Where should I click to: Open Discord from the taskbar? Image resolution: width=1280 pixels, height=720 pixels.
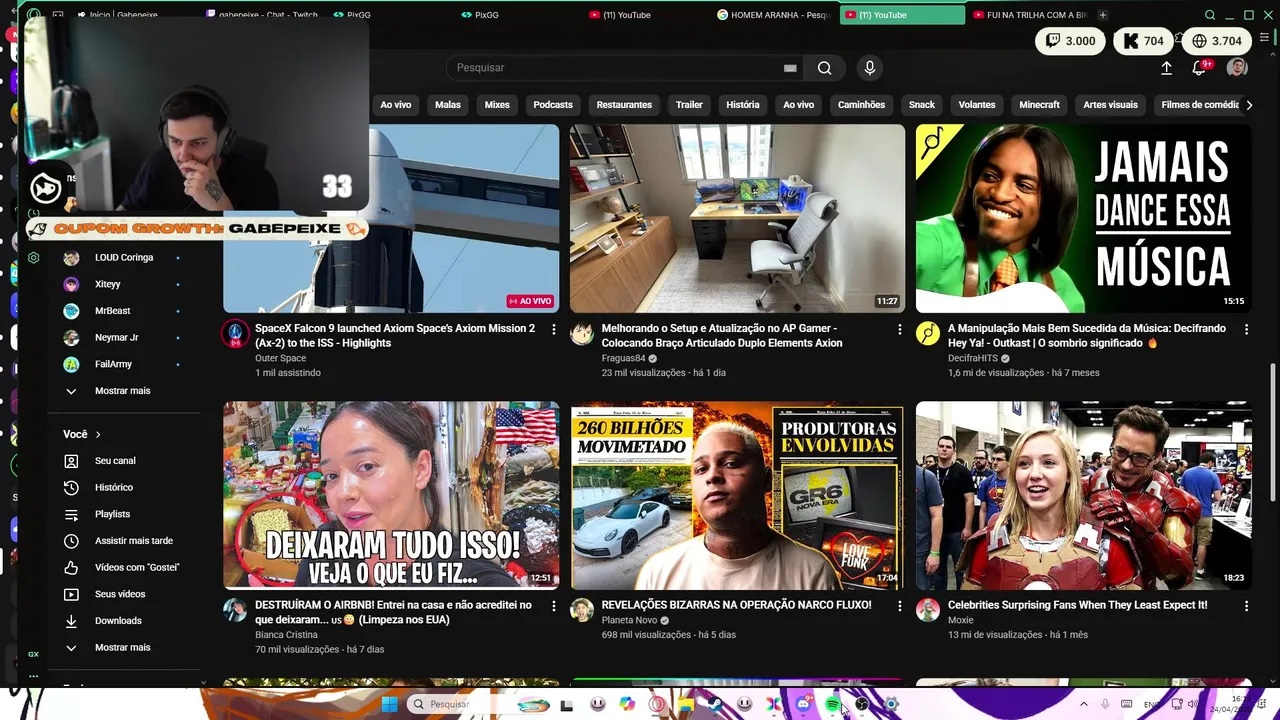(x=803, y=704)
